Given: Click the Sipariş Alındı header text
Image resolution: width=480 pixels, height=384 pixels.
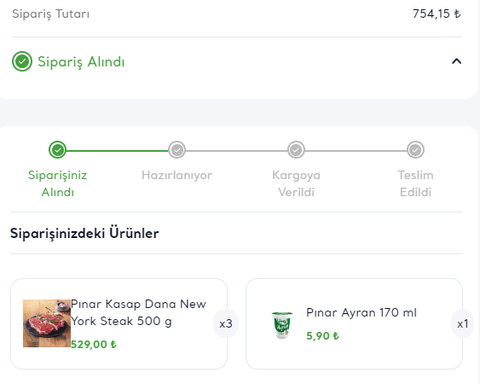Looking at the screenshot, I should [x=81, y=62].
